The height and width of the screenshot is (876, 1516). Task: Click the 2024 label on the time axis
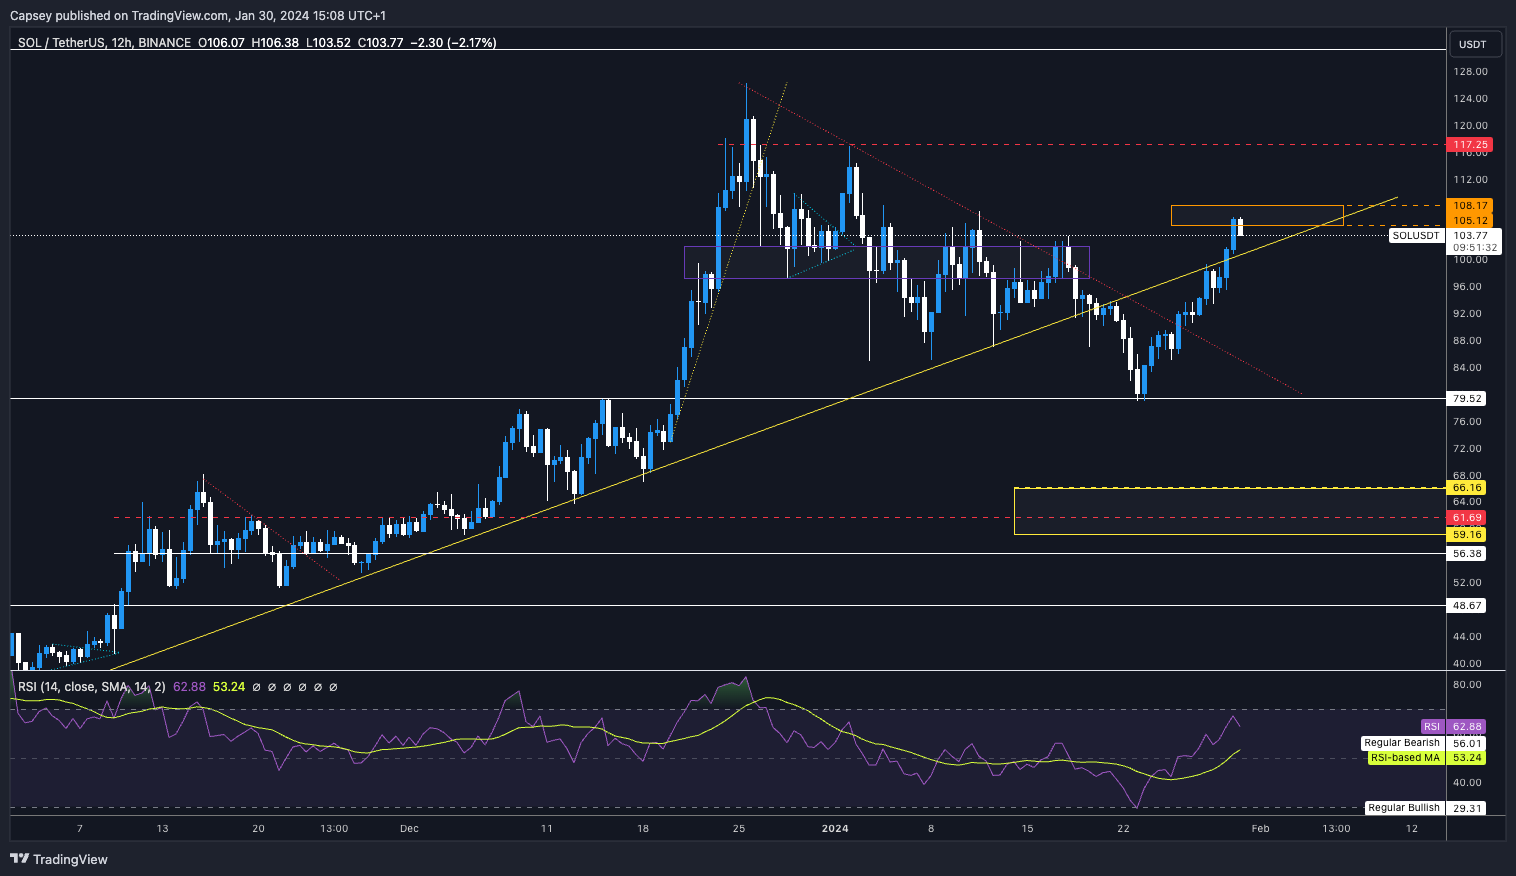click(834, 828)
